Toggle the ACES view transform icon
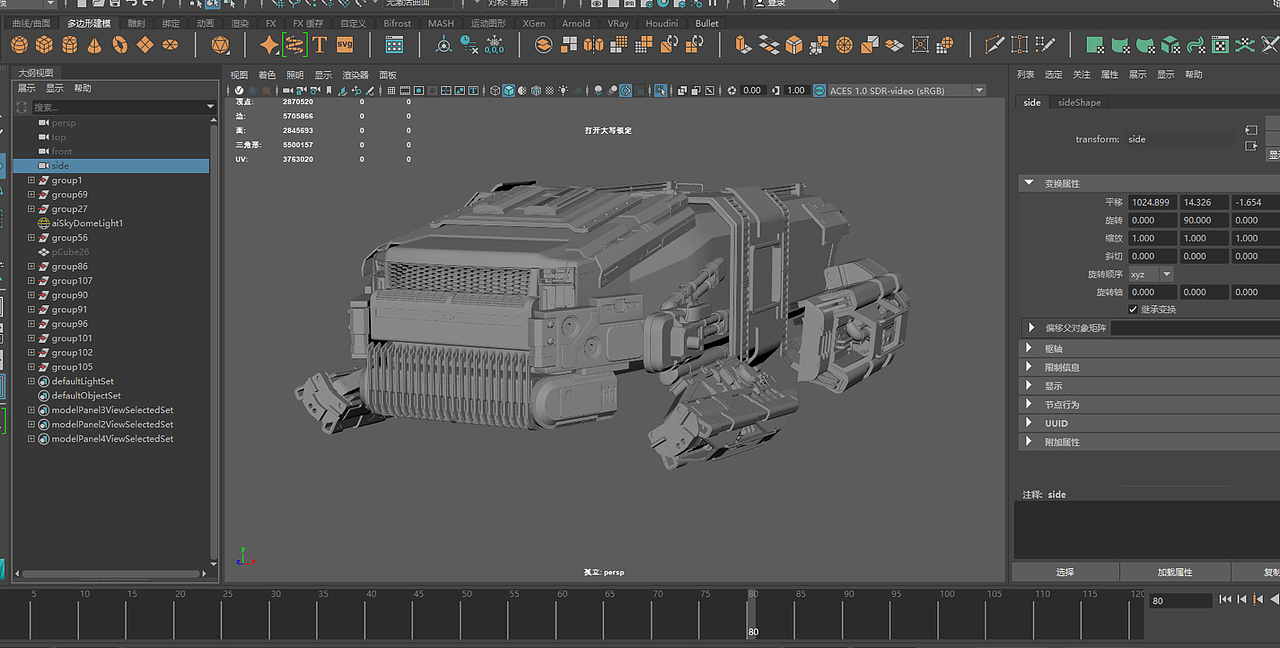 819,90
